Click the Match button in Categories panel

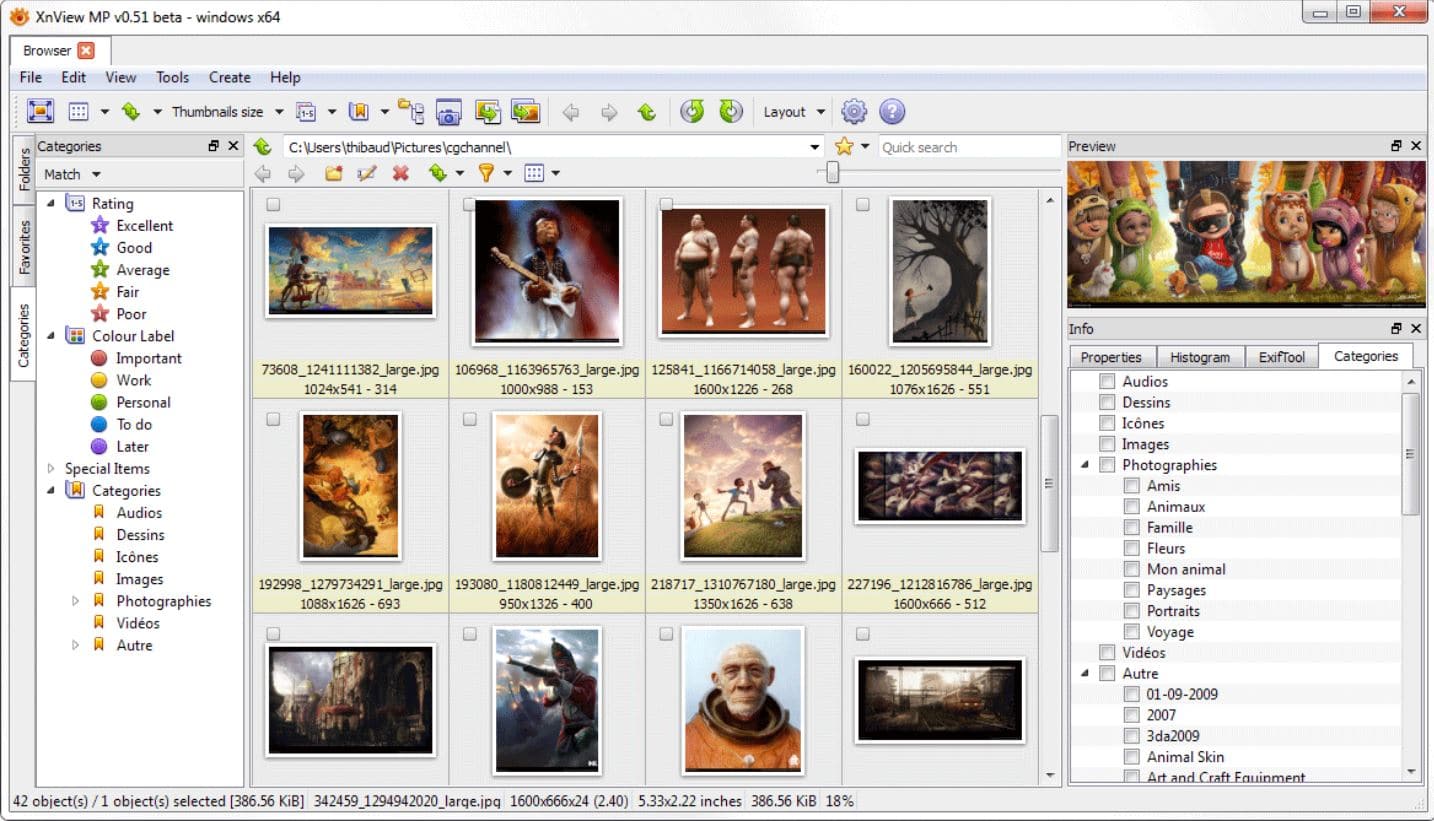pyautogui.click(x=63, y=174)
